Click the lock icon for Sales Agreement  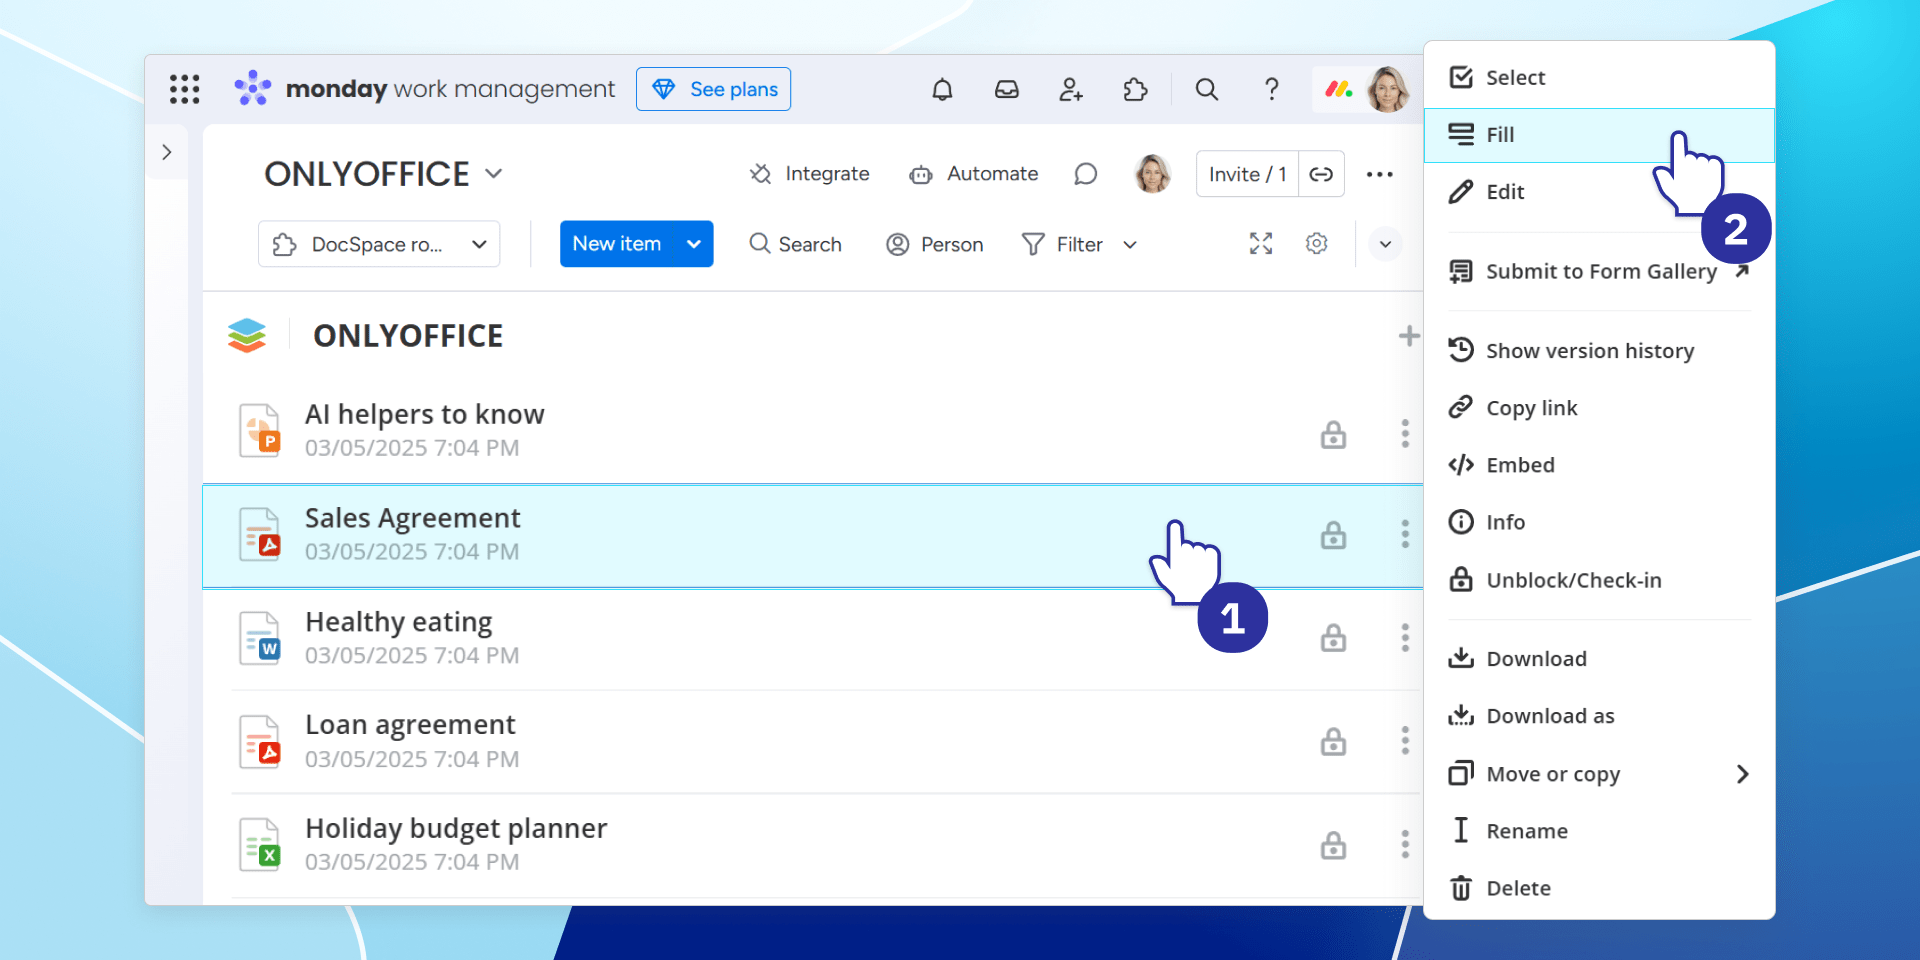coord(1333,535)
